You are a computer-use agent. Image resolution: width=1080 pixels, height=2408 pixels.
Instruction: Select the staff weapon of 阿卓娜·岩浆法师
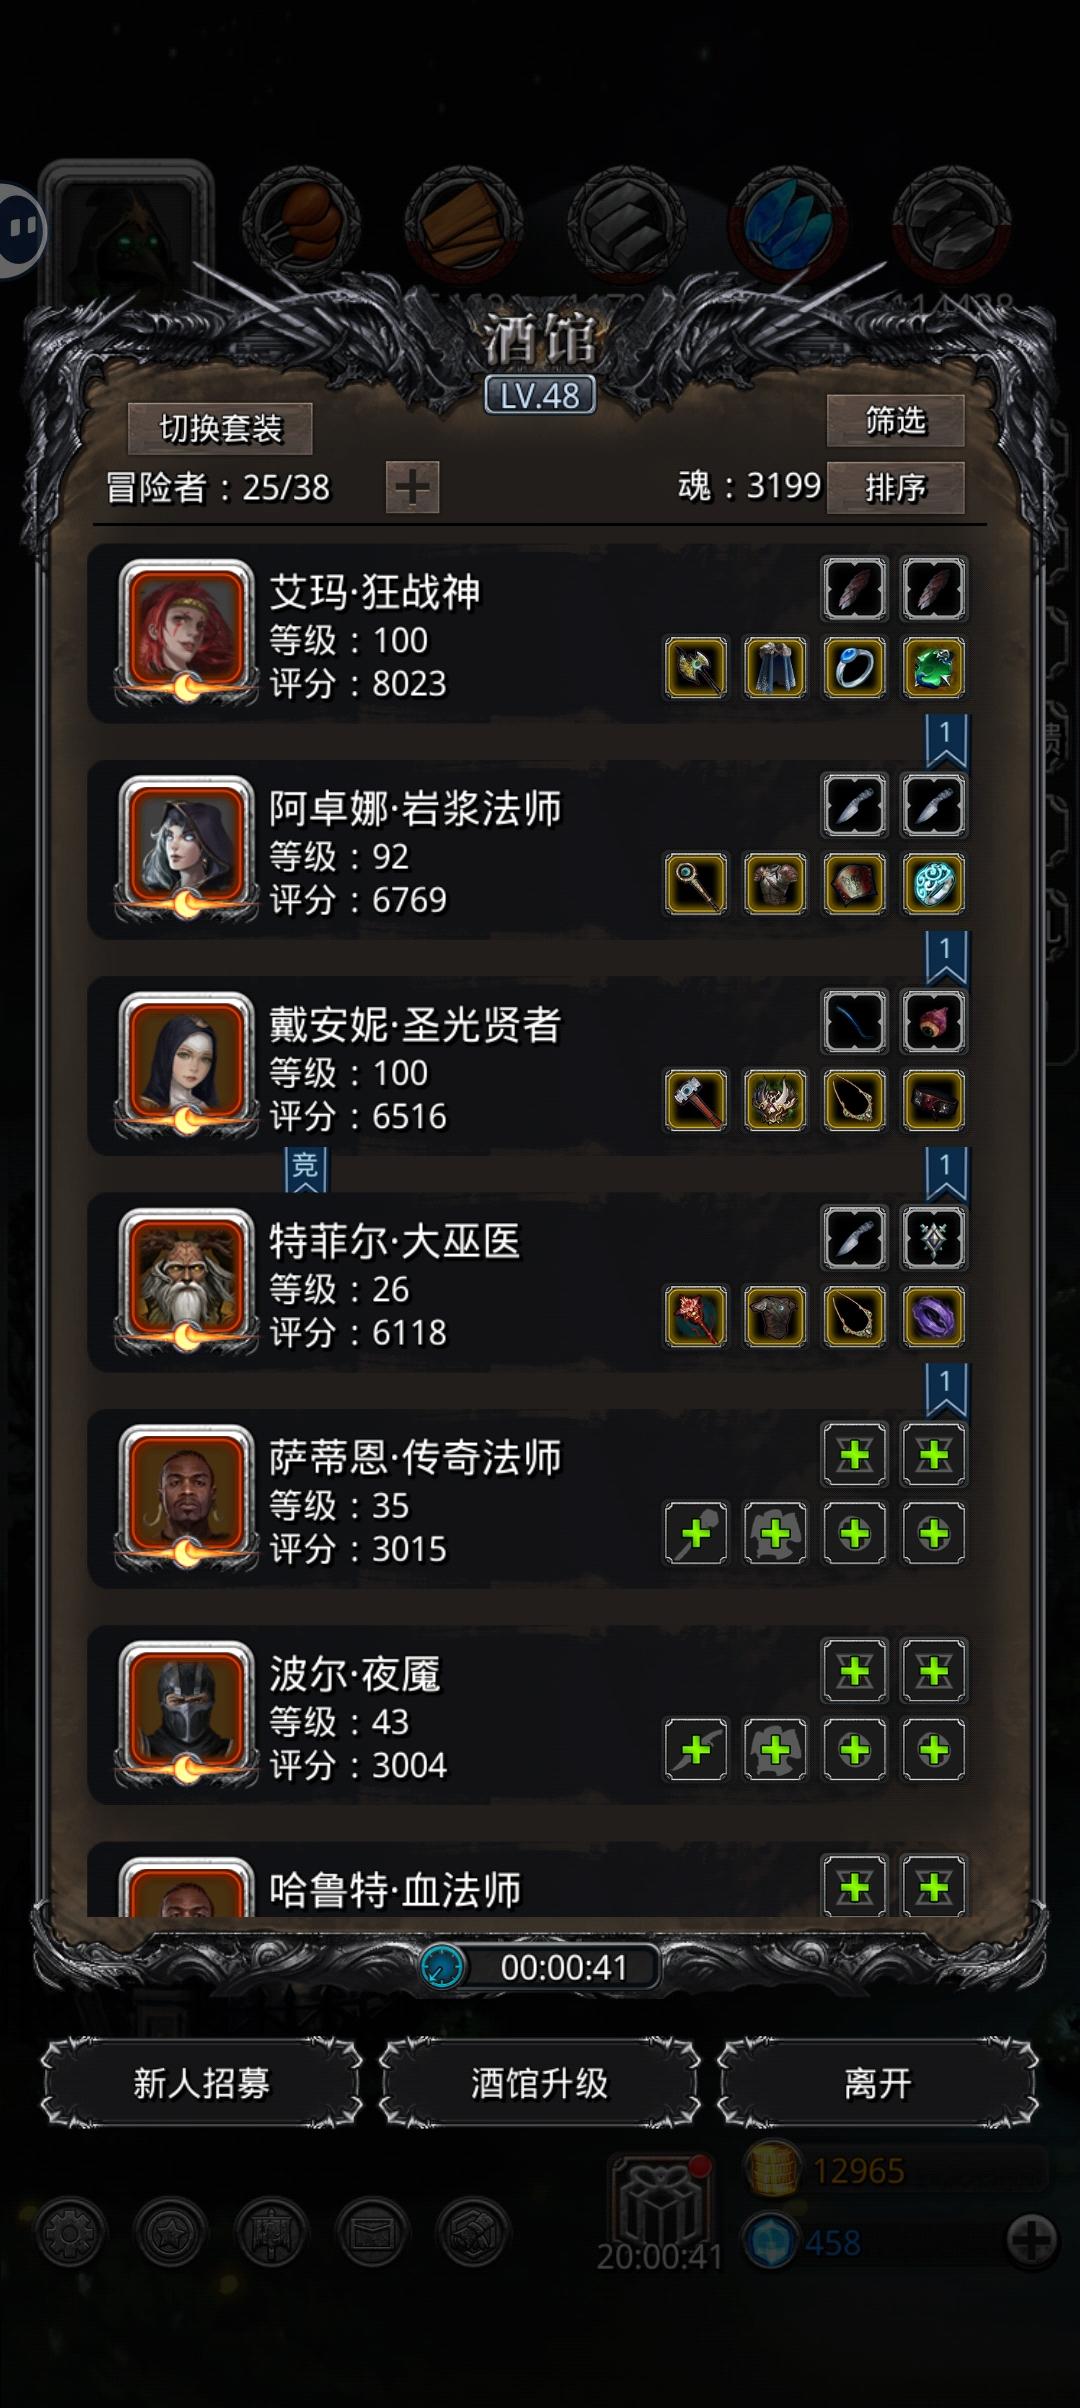[696, 884]
